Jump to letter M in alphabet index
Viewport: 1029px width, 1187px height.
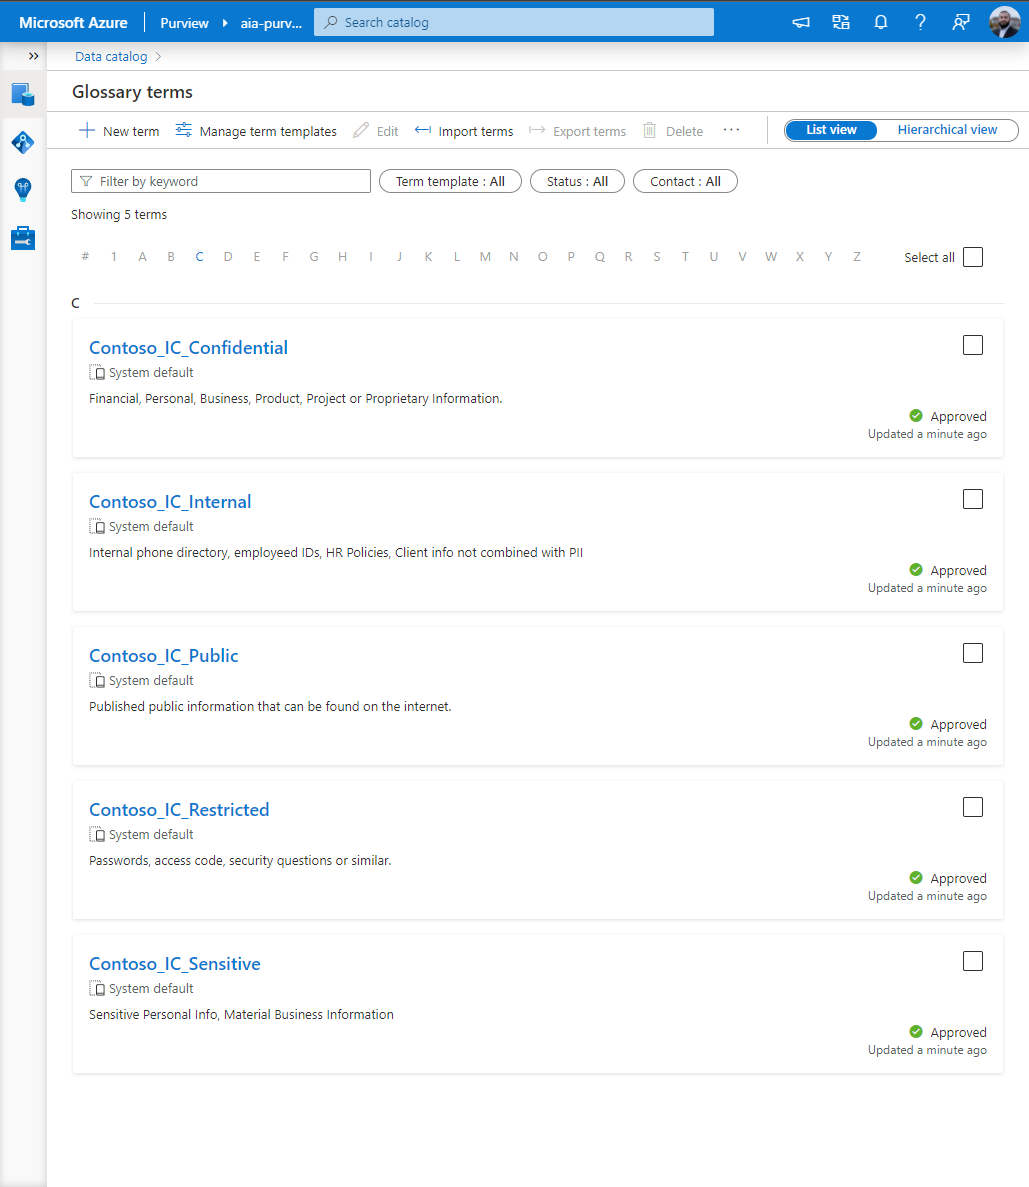(x=485, y=257)
